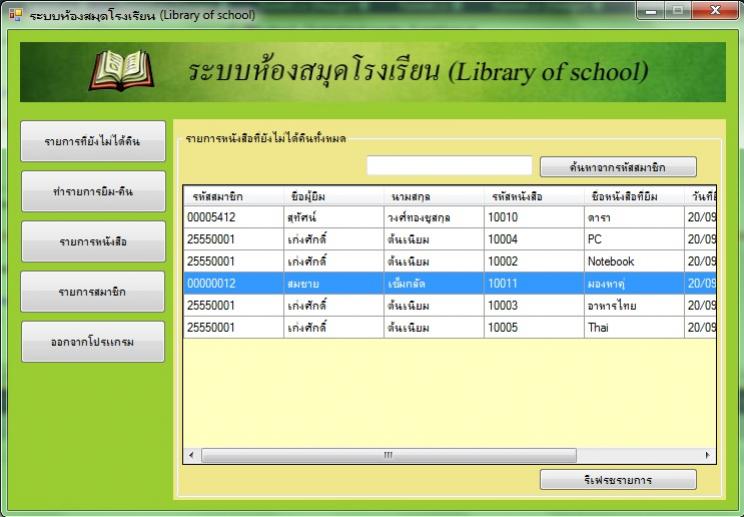Click the app icon in the title bar
Image resolution: width=744 pixels, height=517 pixels.
(x=15, y=15)
